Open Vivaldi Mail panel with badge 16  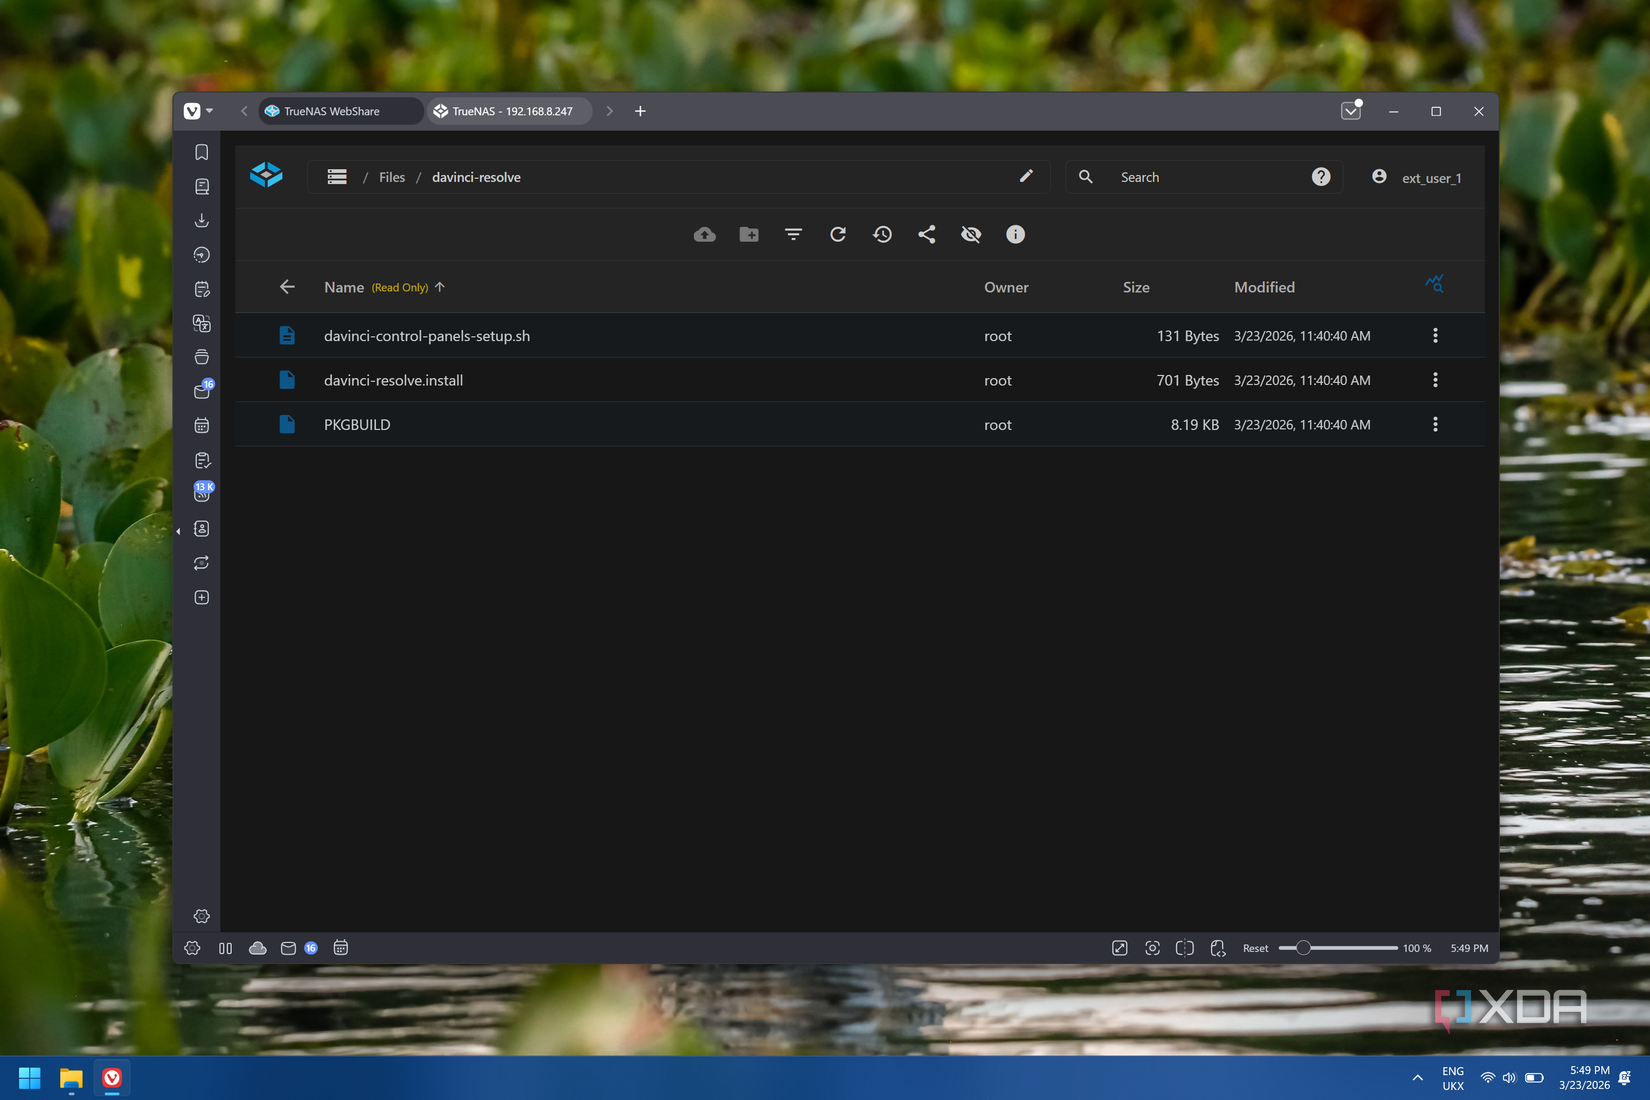tap(203, 390)
